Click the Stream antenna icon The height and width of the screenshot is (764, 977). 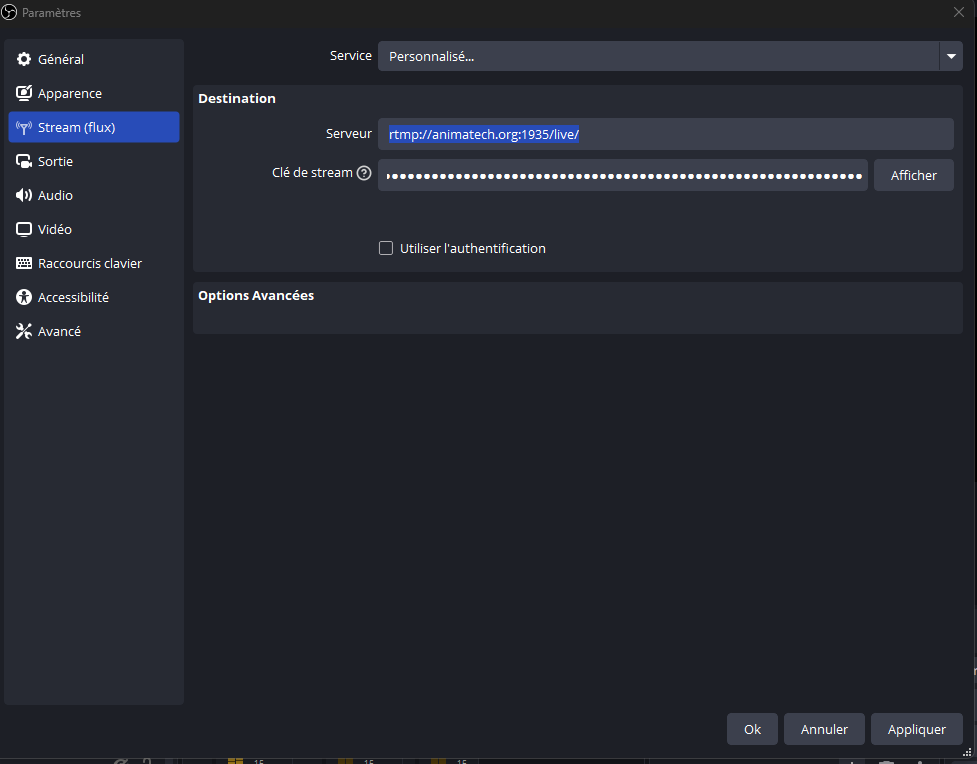coord(24,128)
